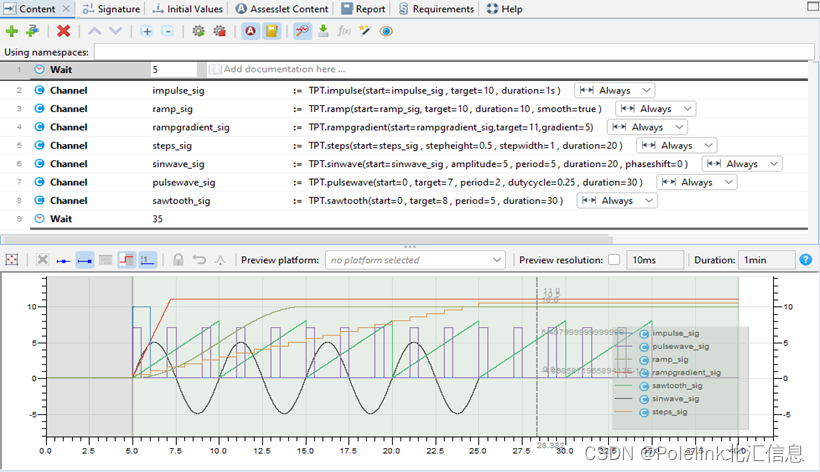Click the 10ms preview resolution field
Screen dimensions: 820x472
(x=655, y=260)
